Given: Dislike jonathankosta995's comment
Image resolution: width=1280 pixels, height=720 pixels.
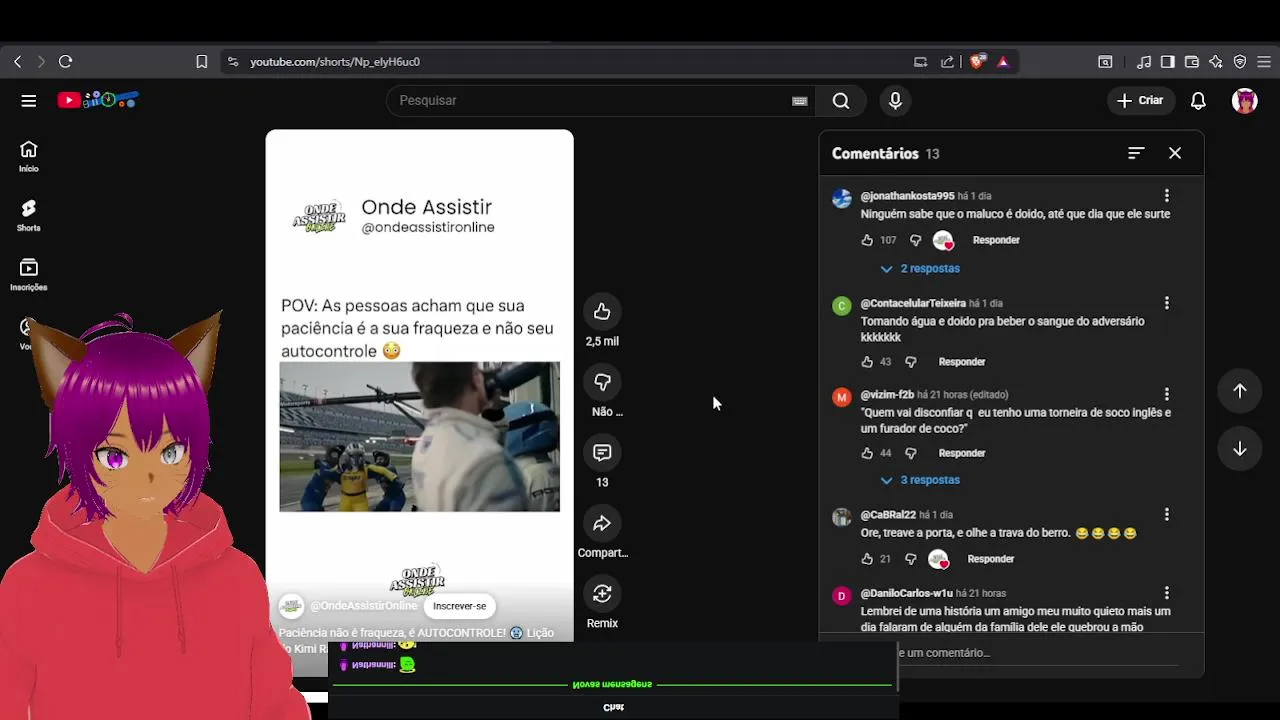Looking at the screenshot, I should (x=915, y=240).
